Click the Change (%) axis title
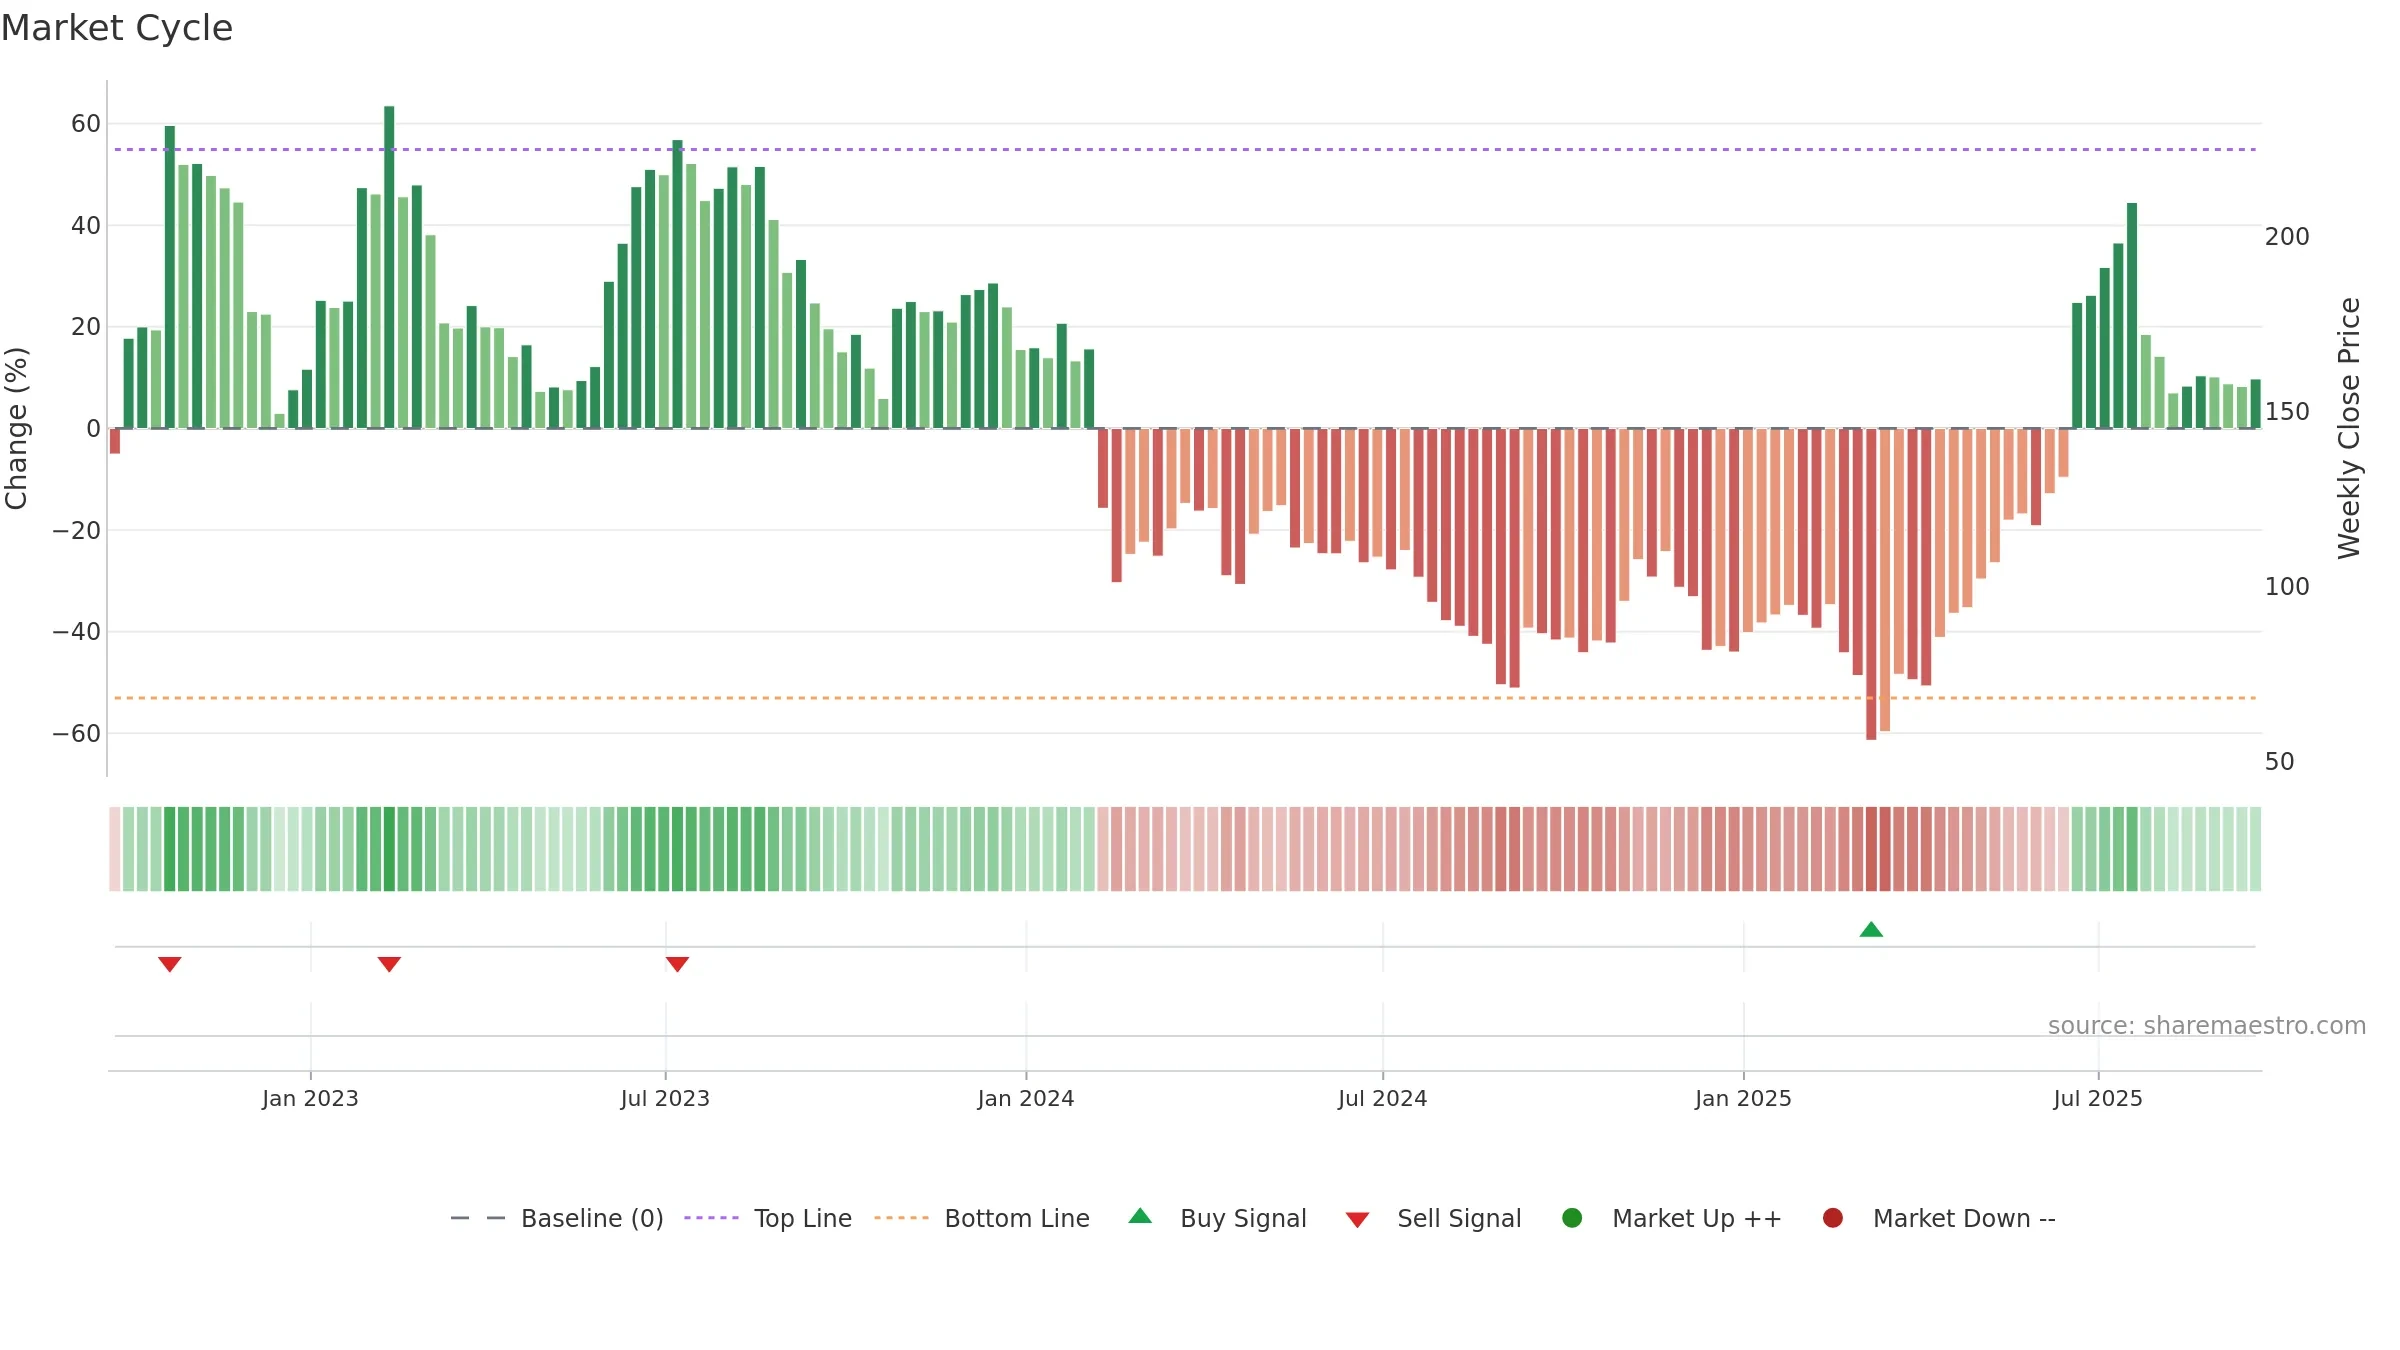The height and width of the screenshot is (1350, 2400). coord(16,428)
